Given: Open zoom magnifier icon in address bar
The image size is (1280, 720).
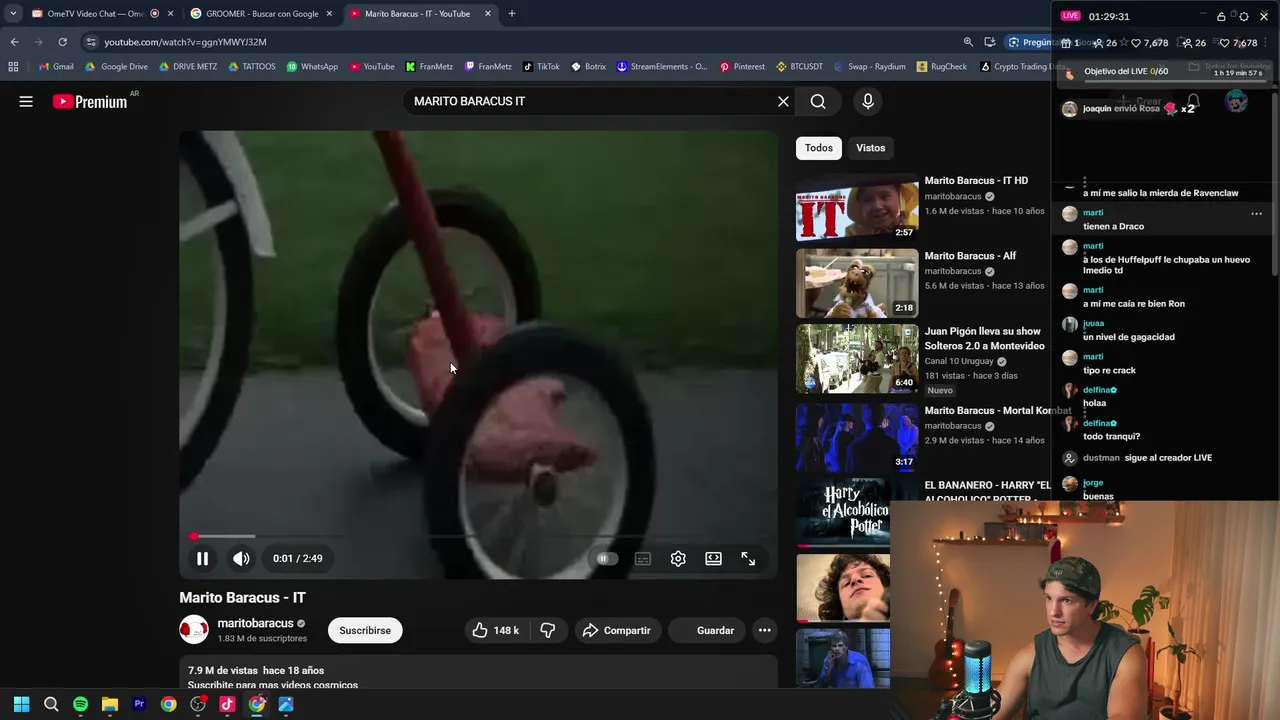Looking at the screenshot, I should [x=968, y=42].
